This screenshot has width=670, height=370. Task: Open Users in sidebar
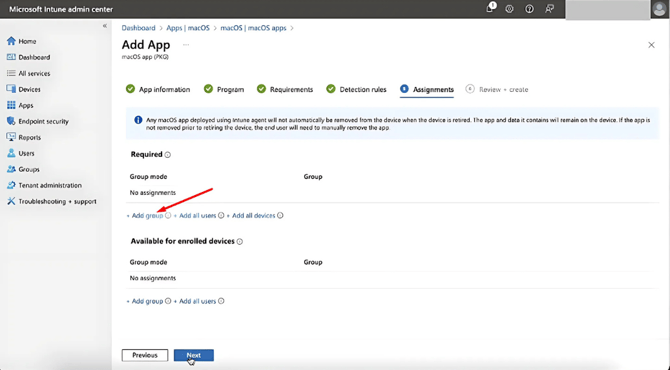click(21, 153)
